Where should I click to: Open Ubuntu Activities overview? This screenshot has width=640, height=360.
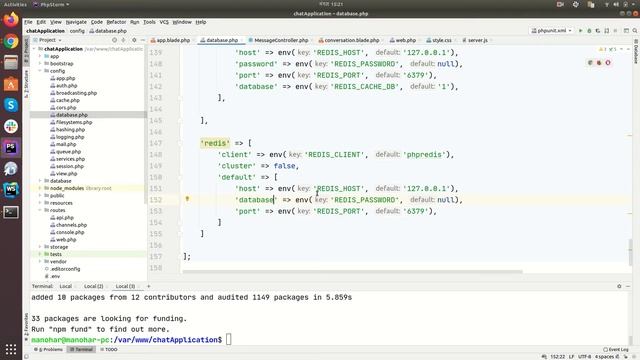(x=15, y=4)
